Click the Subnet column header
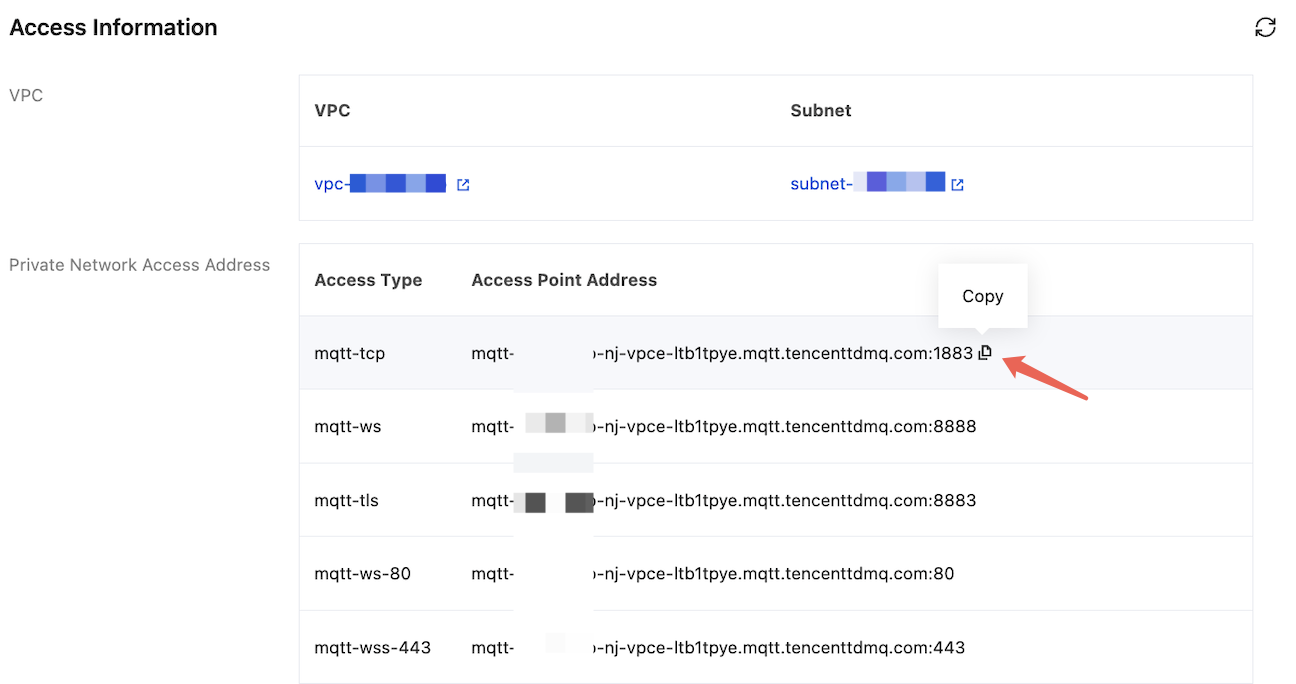Viewport: 1296px width, 684px height. pos(820,110)
